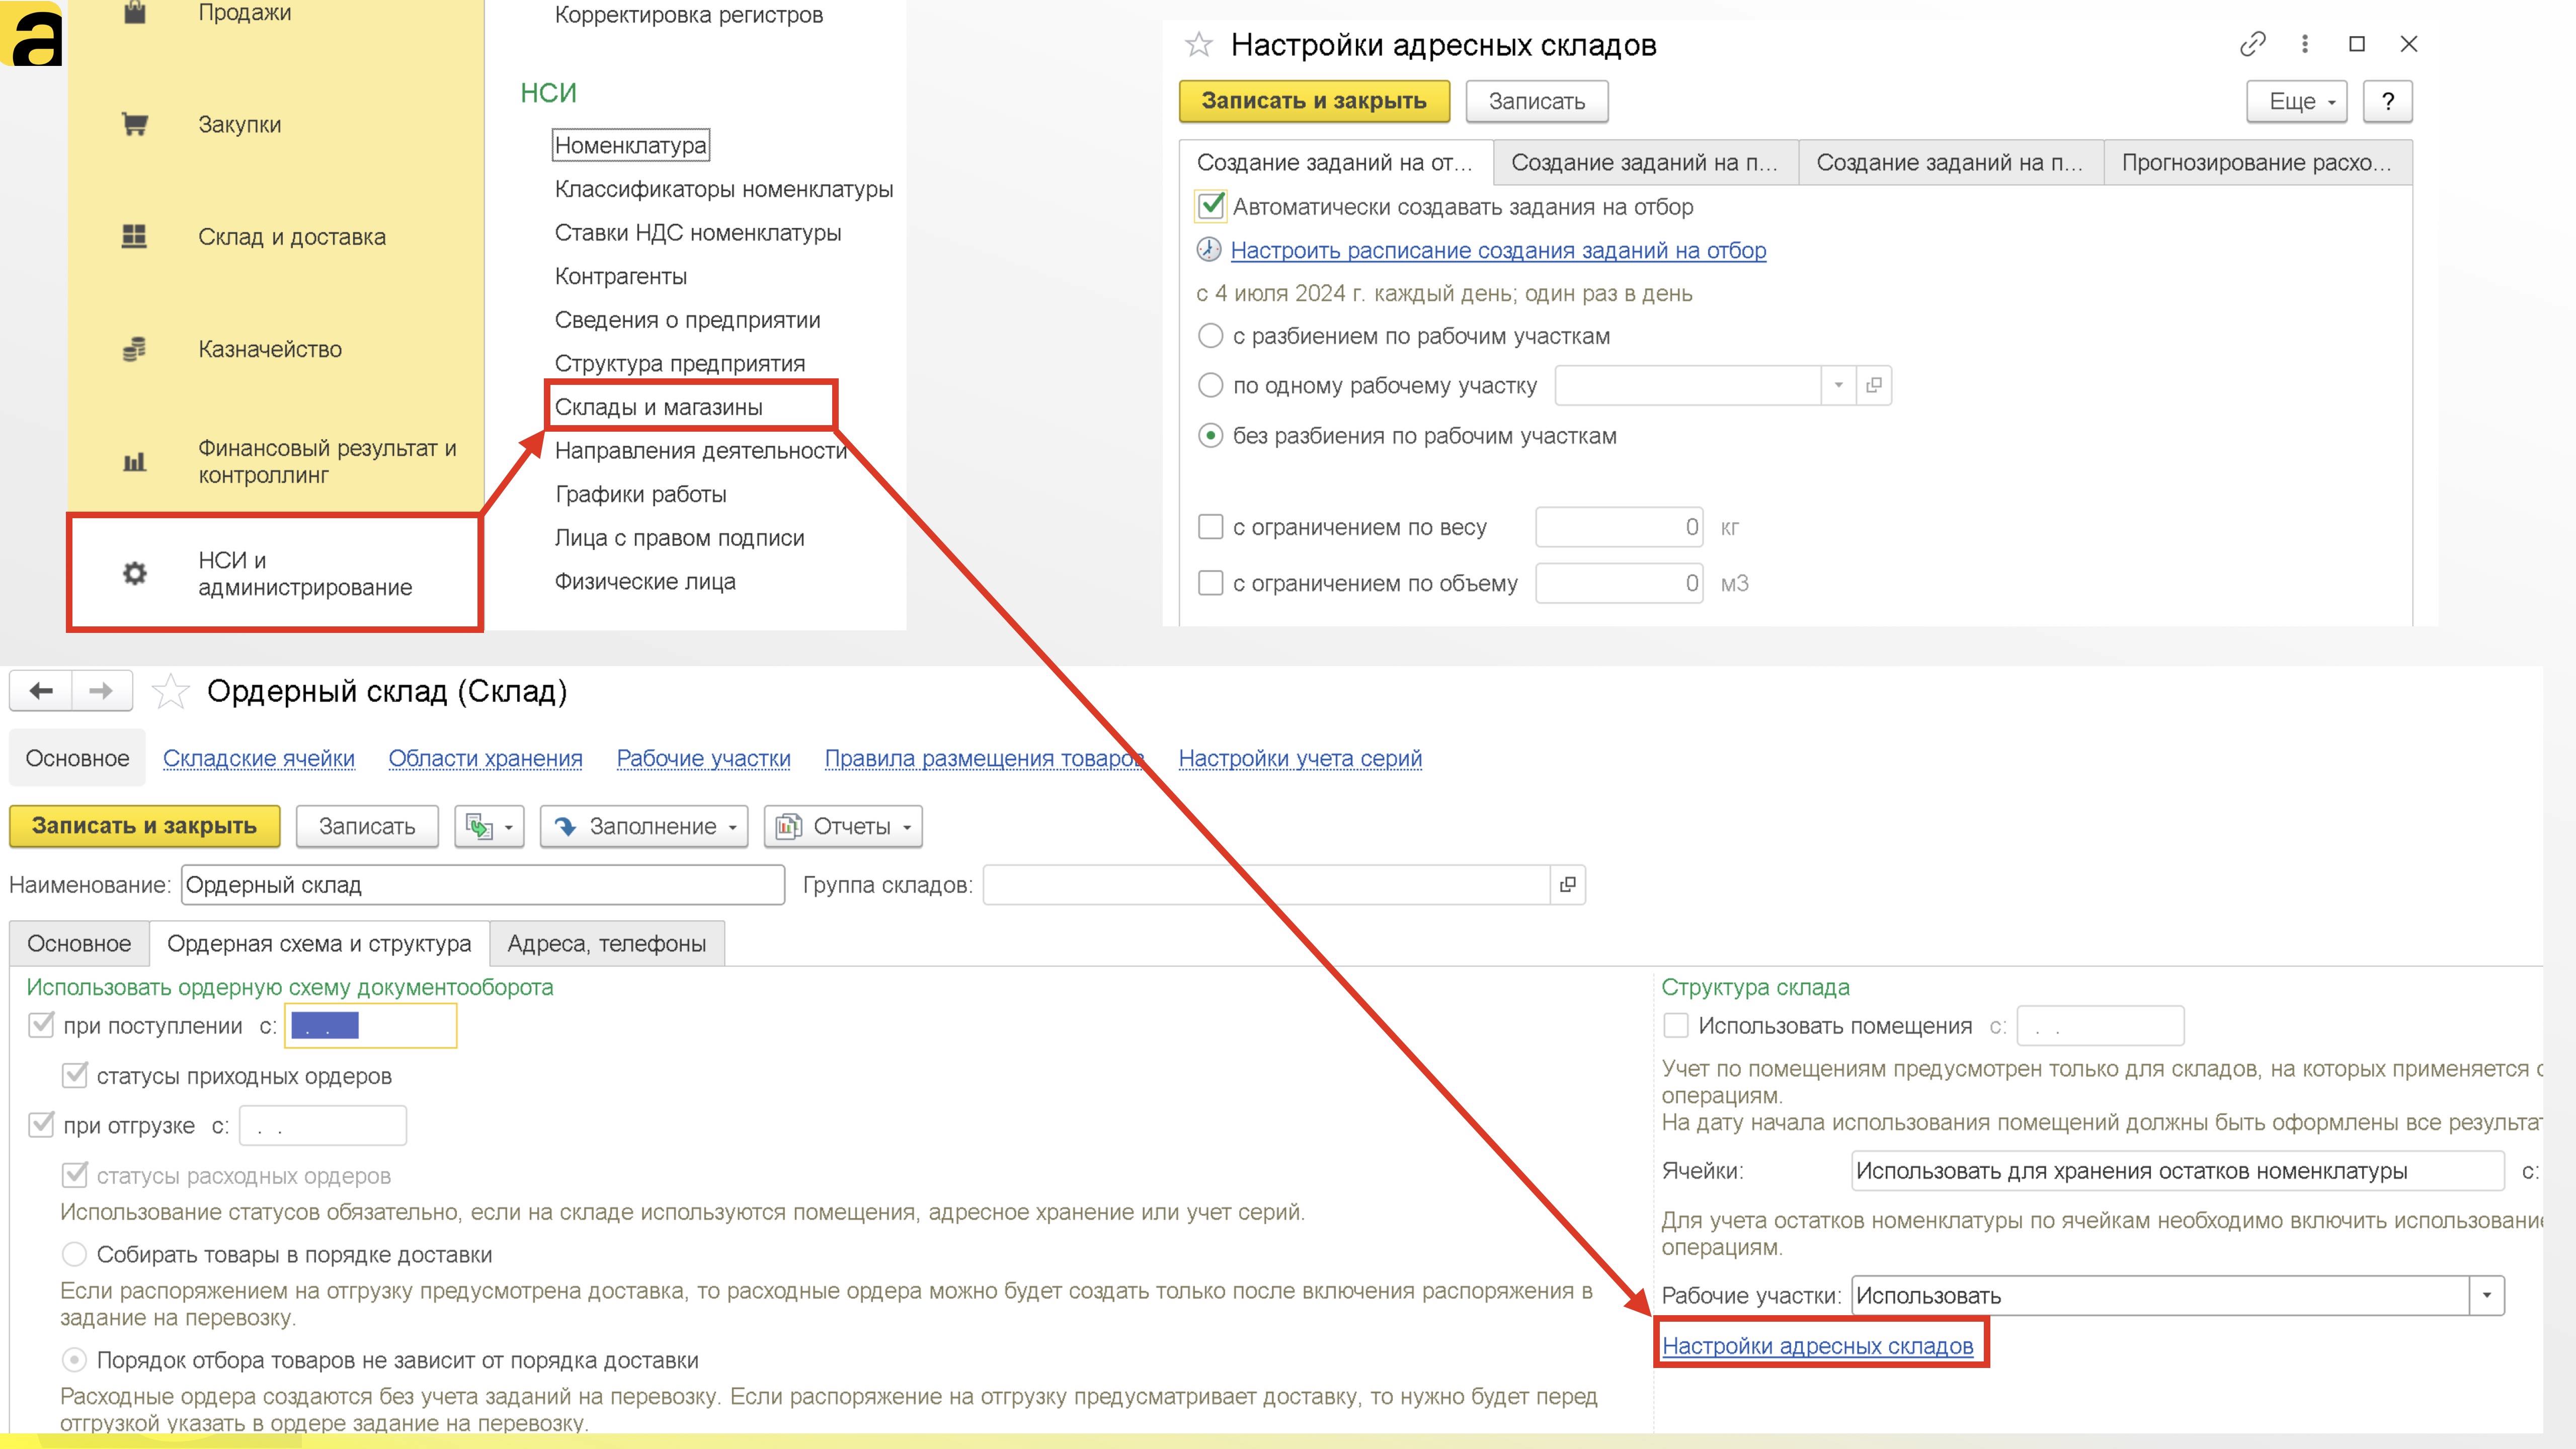Open Склад и доставка section icon
This screenshot has height=1449, width=2576.
click(134, 236)
